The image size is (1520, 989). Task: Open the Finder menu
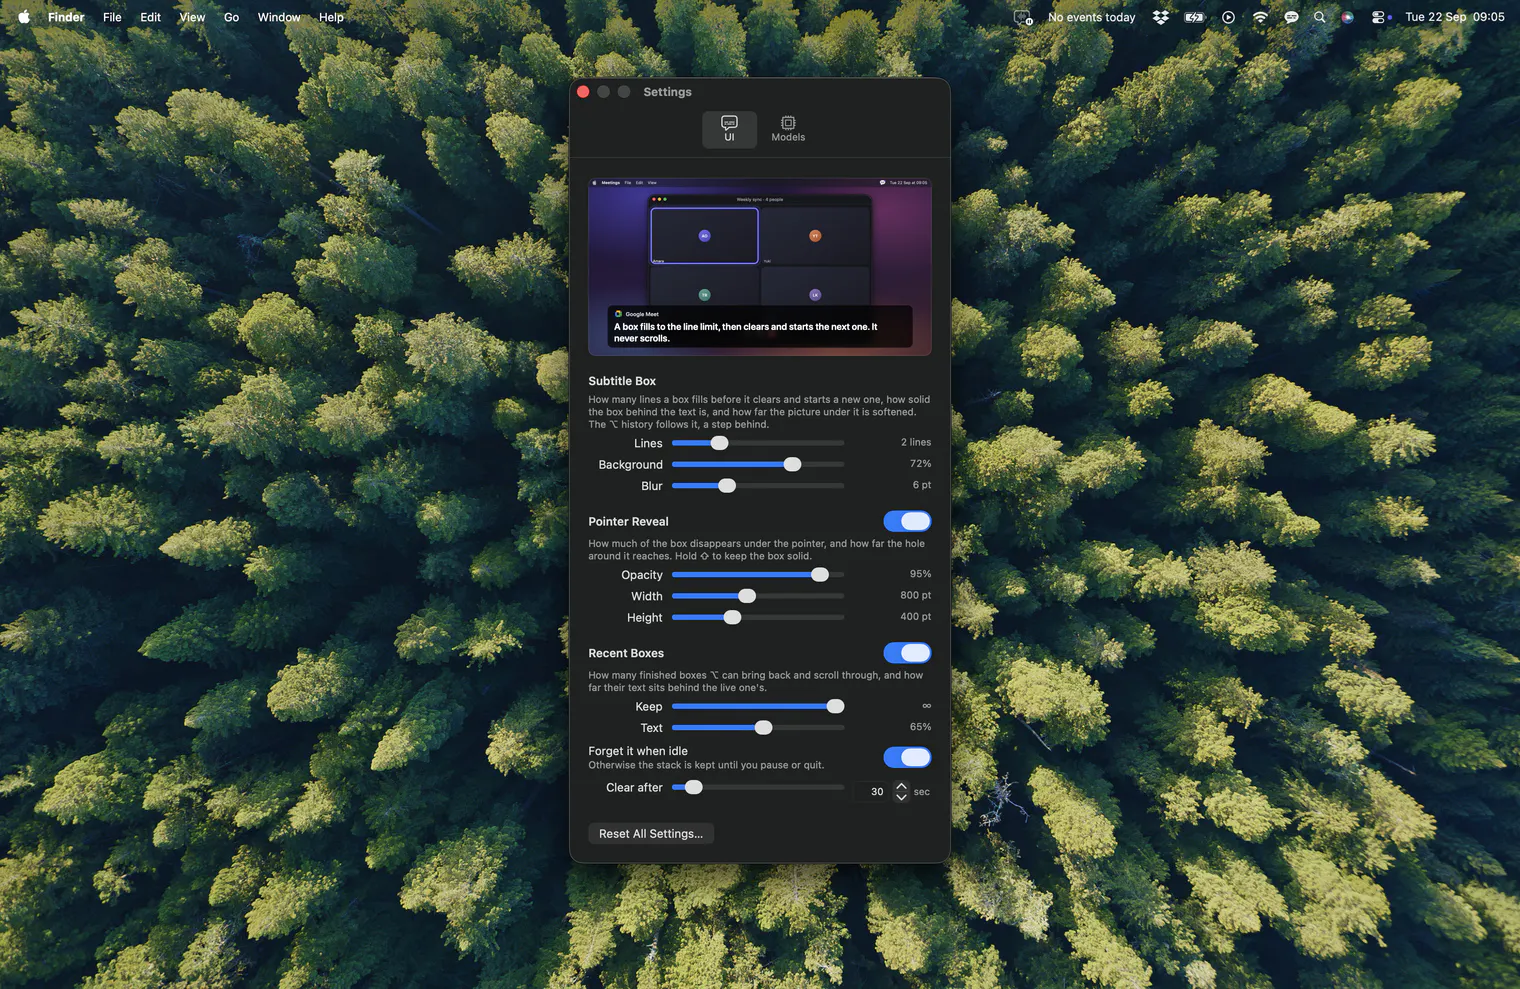click(x=66, y=17)
